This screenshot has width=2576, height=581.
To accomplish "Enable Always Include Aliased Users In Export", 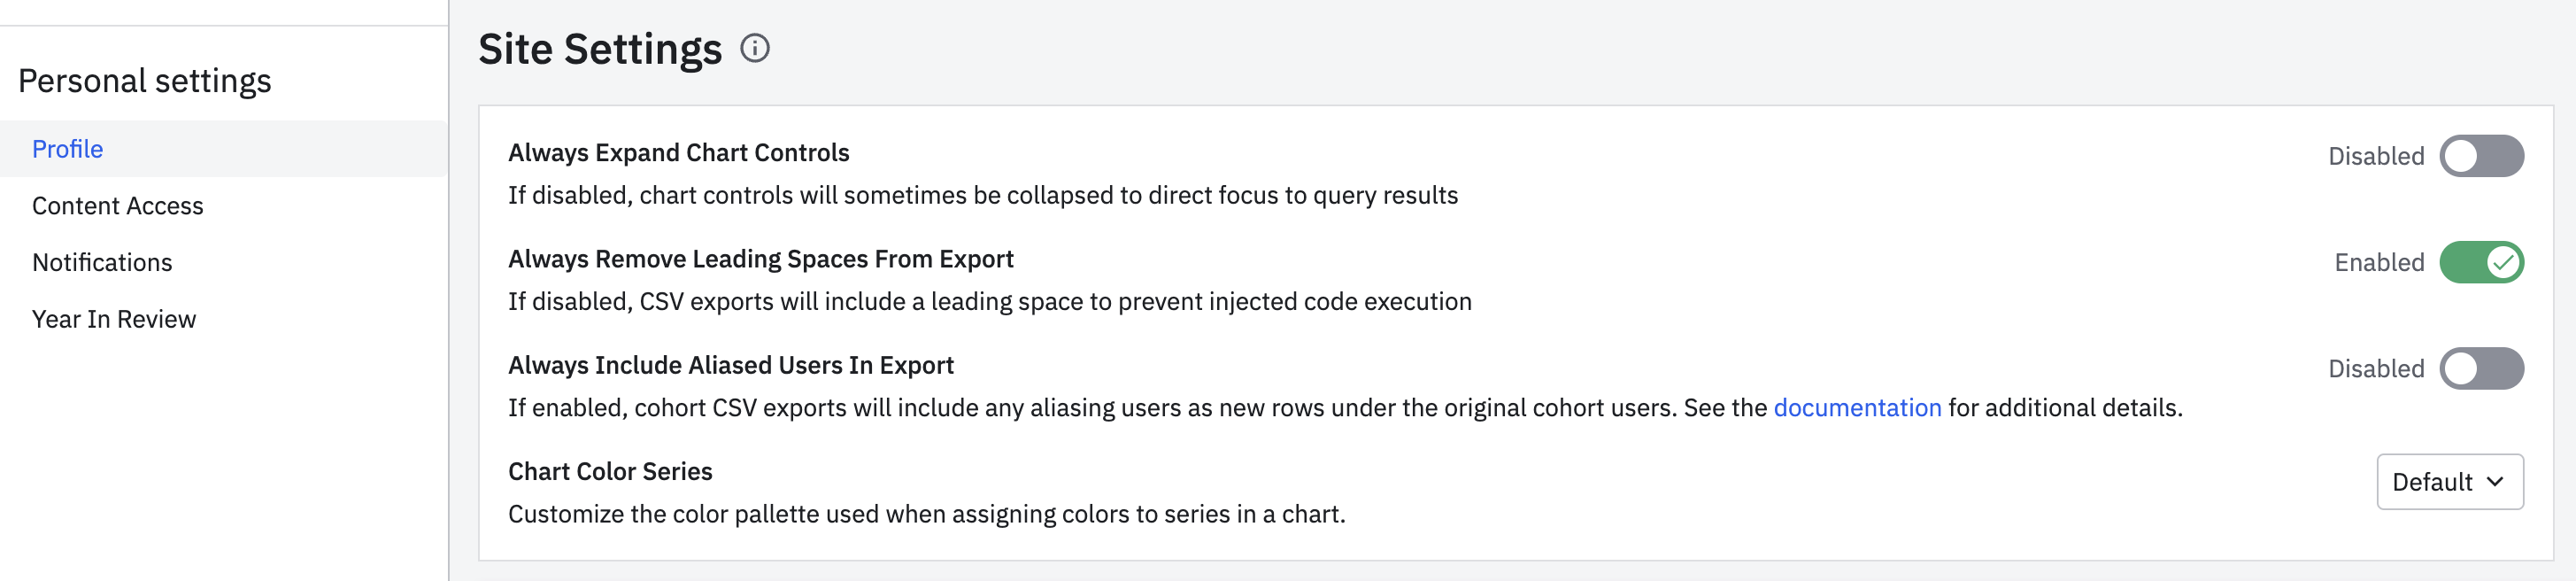I will point(2483,368).
